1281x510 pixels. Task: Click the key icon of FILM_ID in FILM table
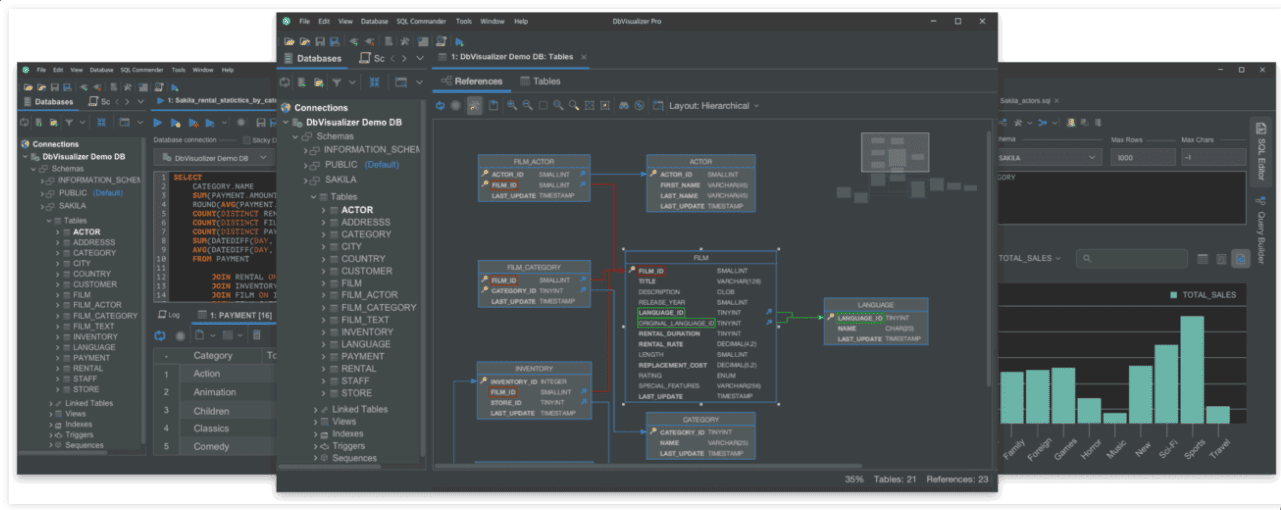coord(632,271)
